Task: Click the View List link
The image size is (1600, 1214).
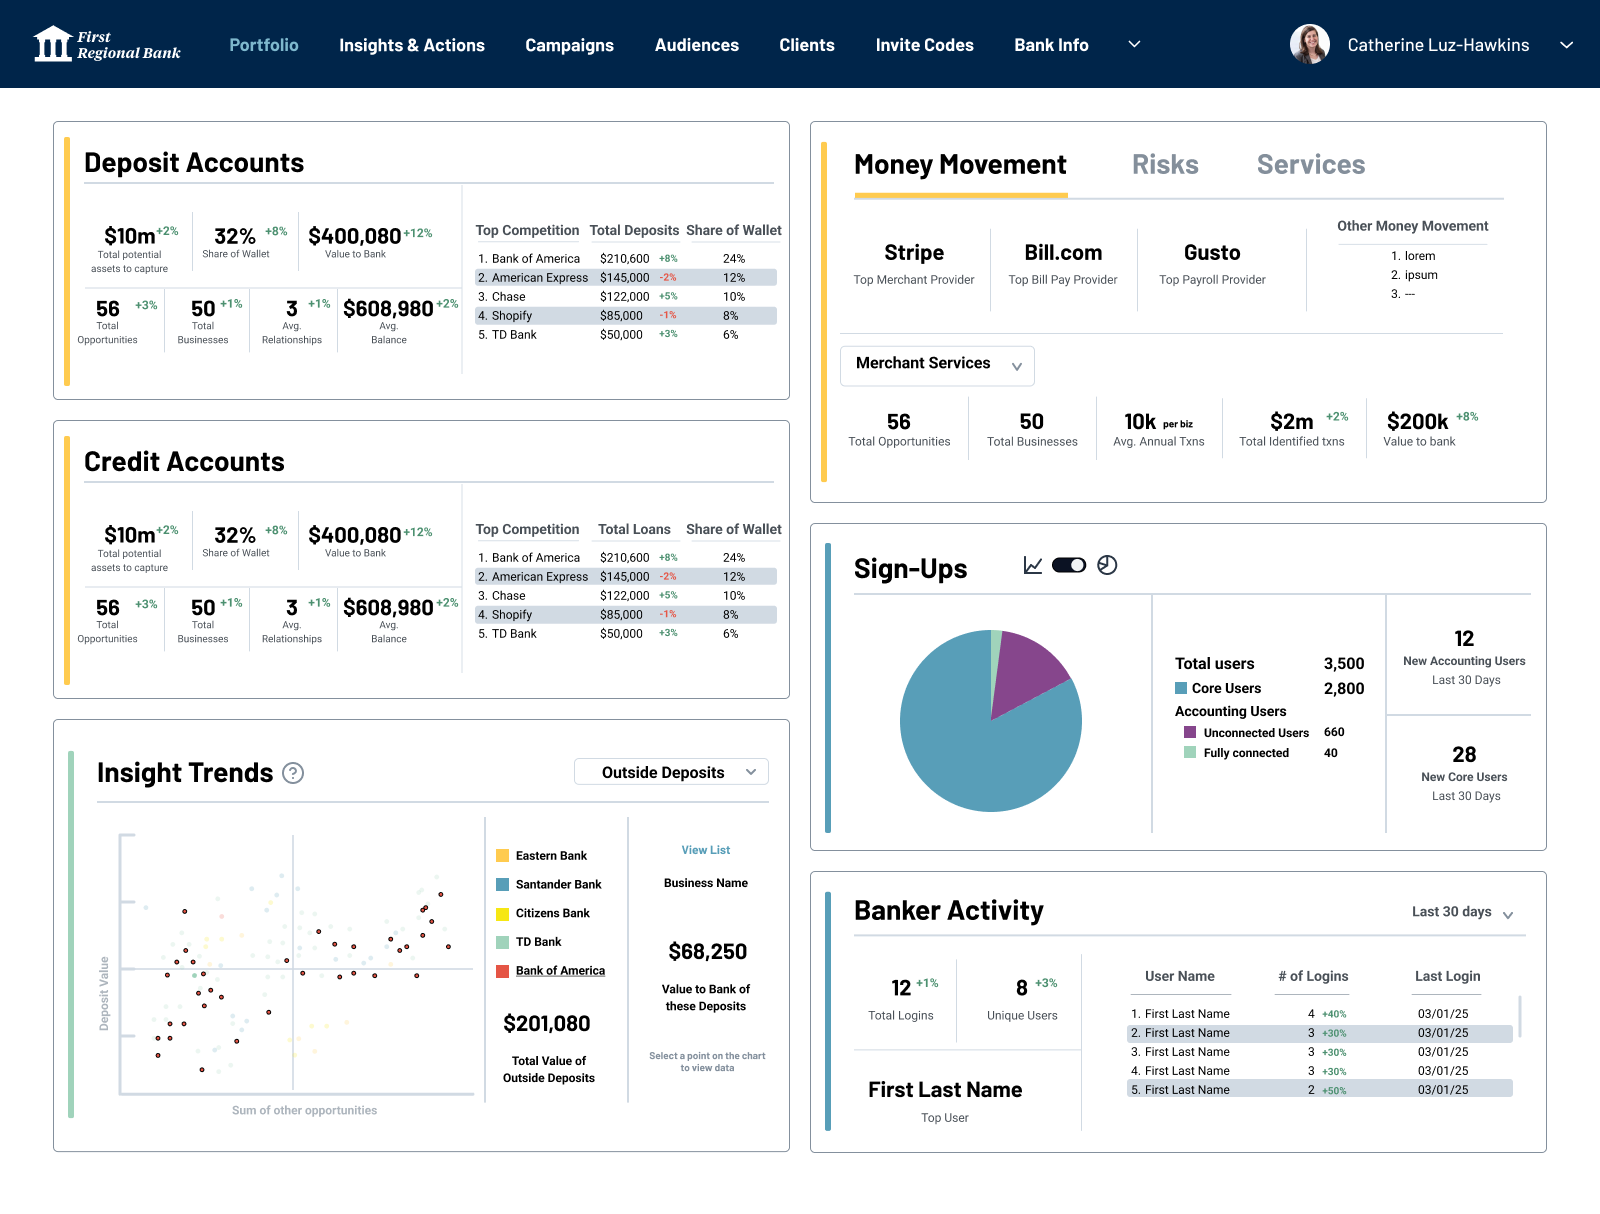Action: click(706, 850)
